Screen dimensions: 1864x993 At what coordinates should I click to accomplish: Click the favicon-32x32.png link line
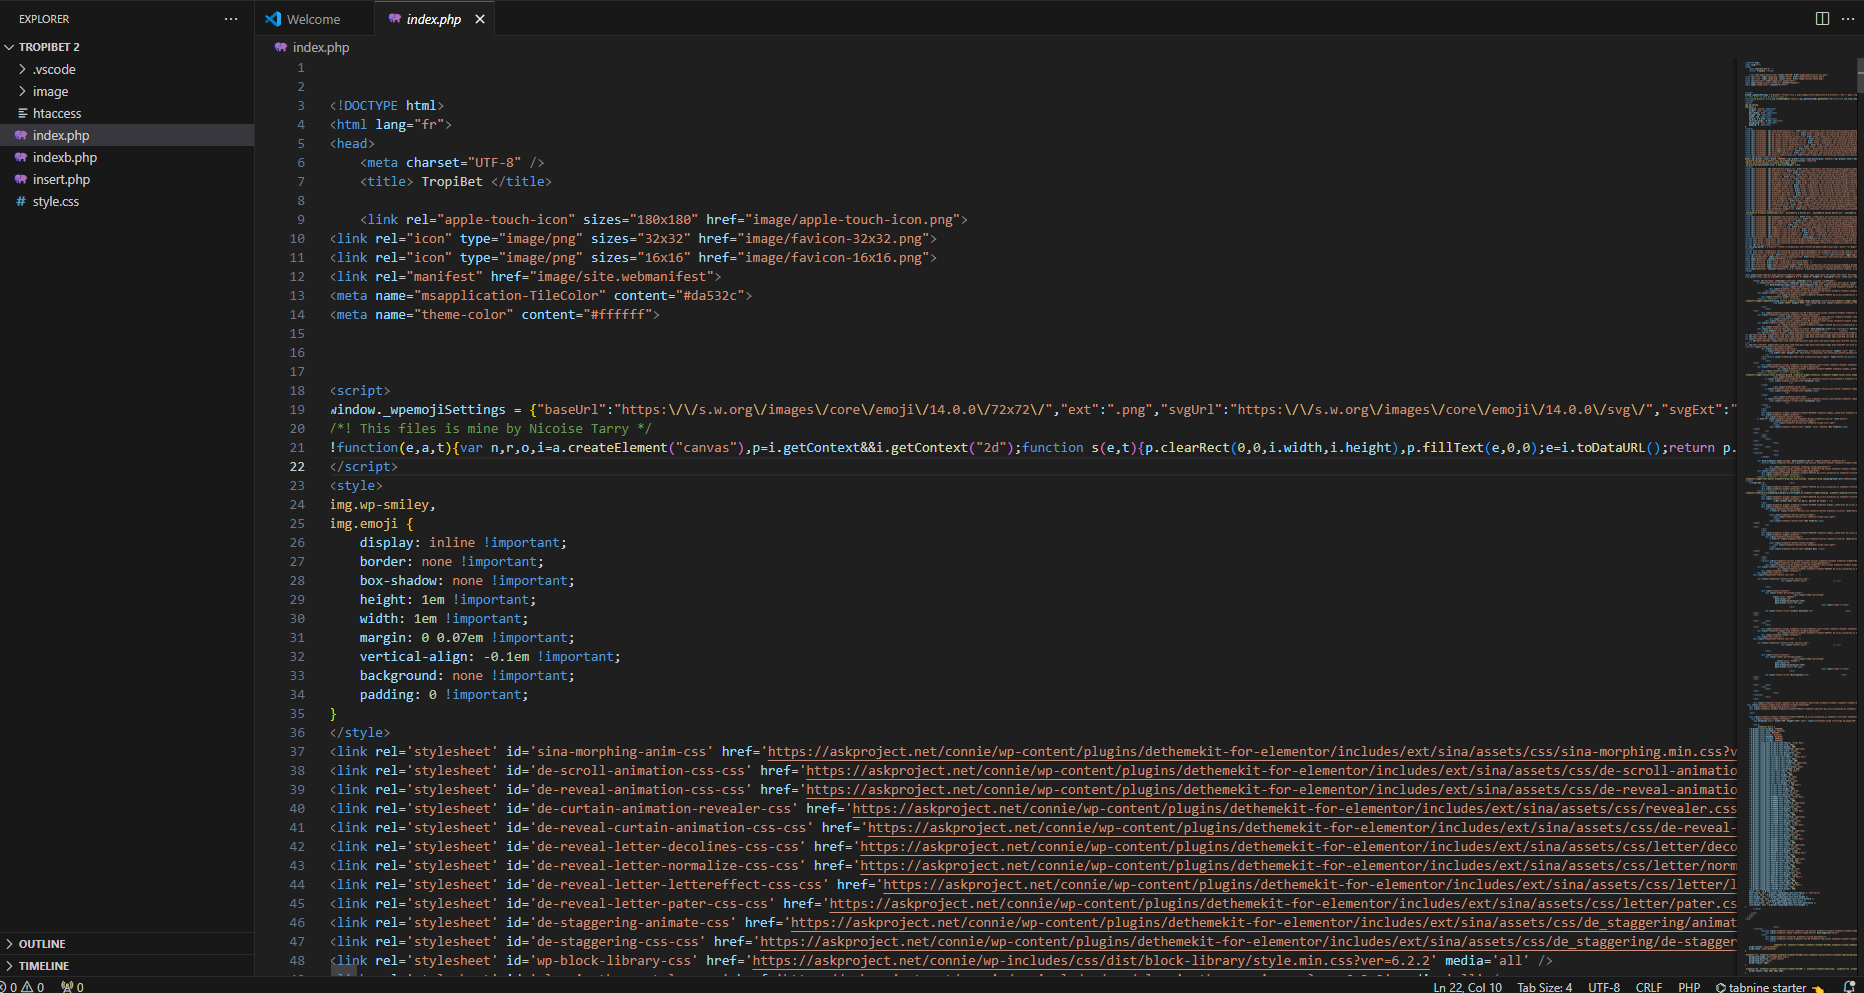coord(633,238)
